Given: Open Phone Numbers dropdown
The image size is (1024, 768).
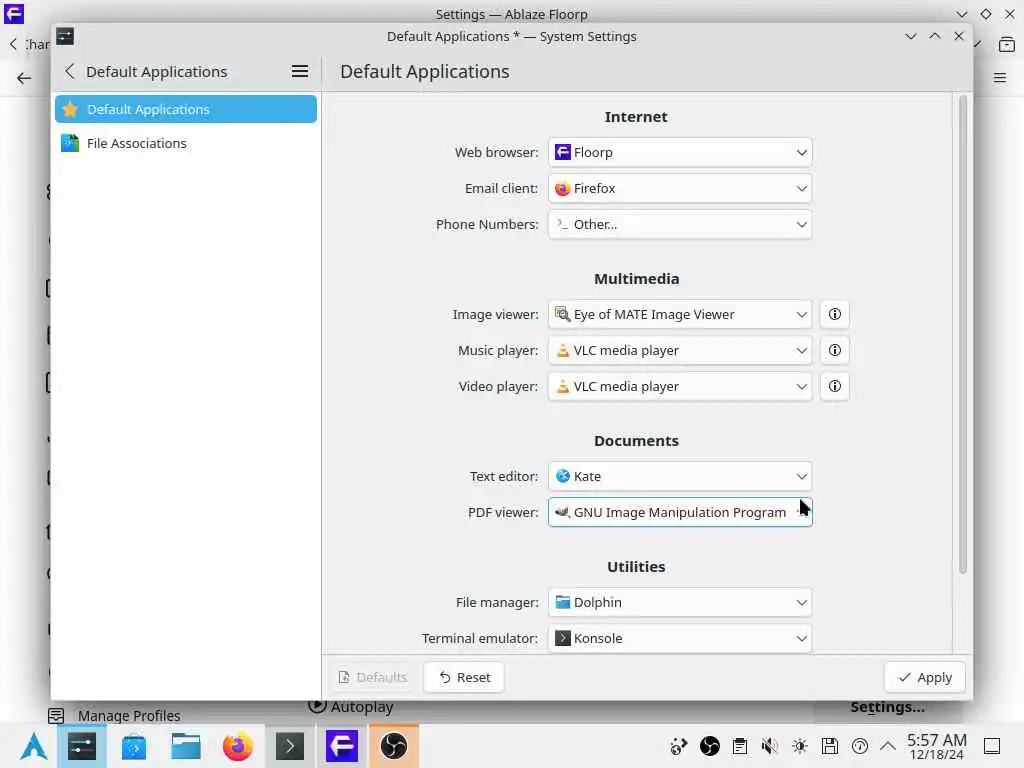Looking at the screenshot, I should 680,224.
